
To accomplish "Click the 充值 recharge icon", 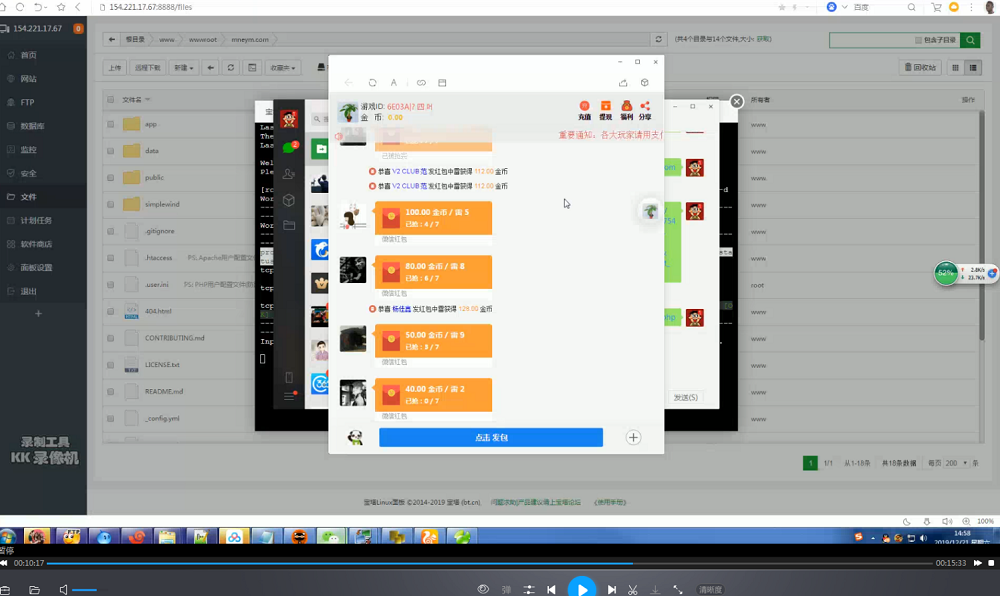I will (584, 107).
